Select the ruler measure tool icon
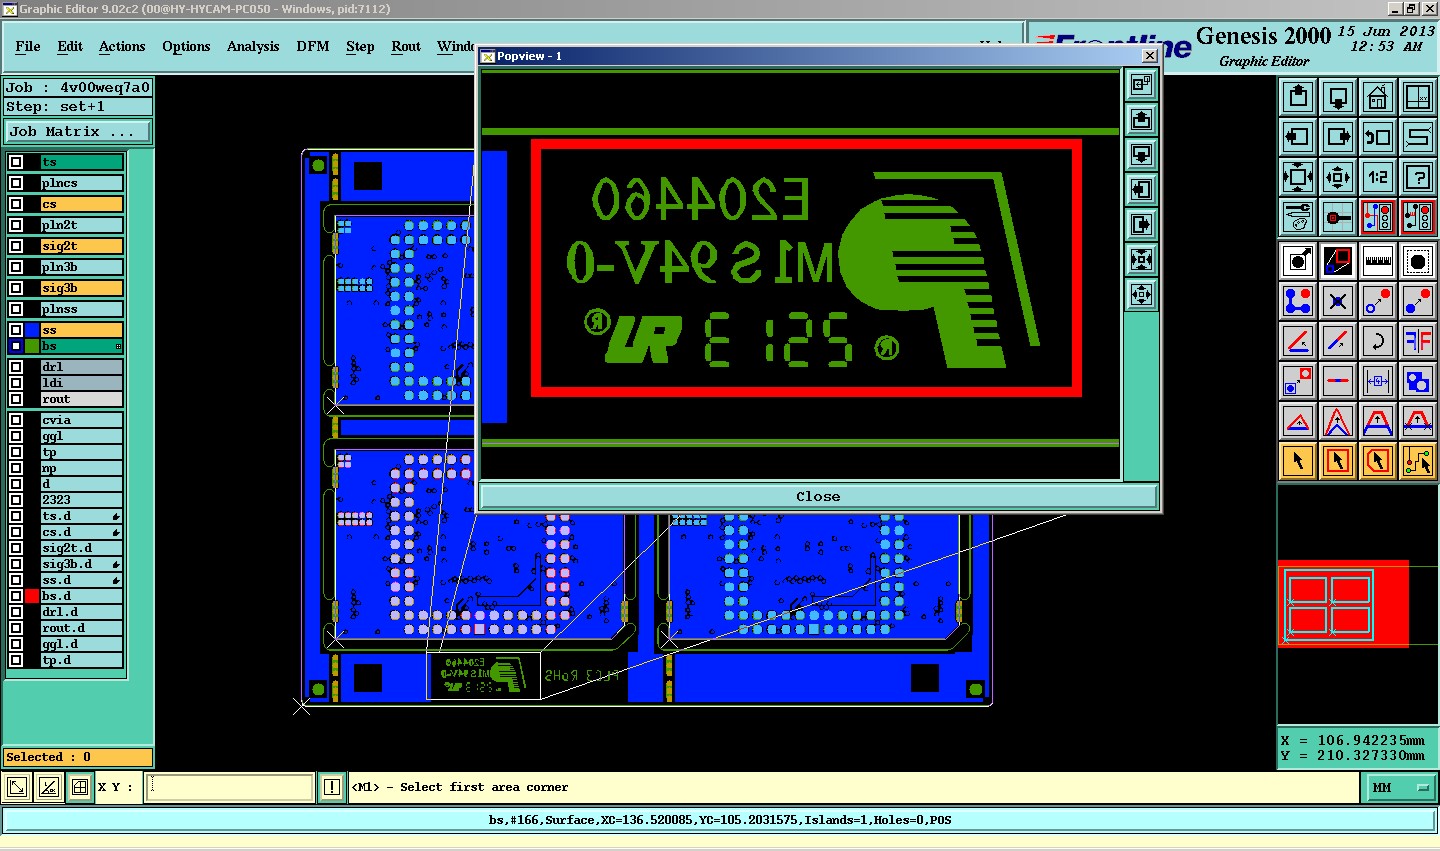 pyautogui.click(x=1378, y=262)
